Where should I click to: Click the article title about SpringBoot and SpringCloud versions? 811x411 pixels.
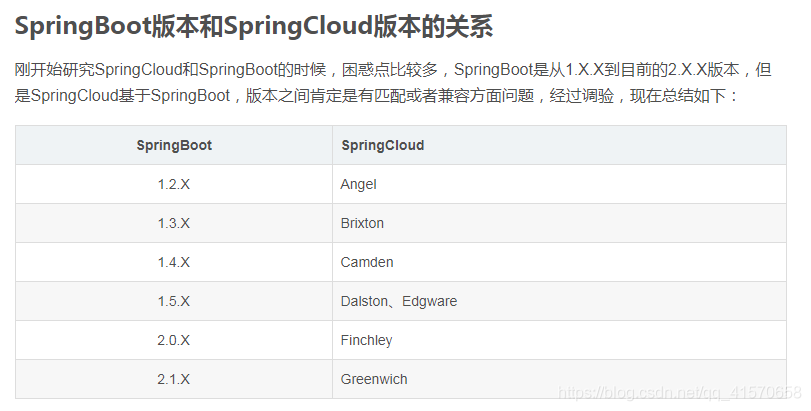pyautogui.click(x=254, y=27)
